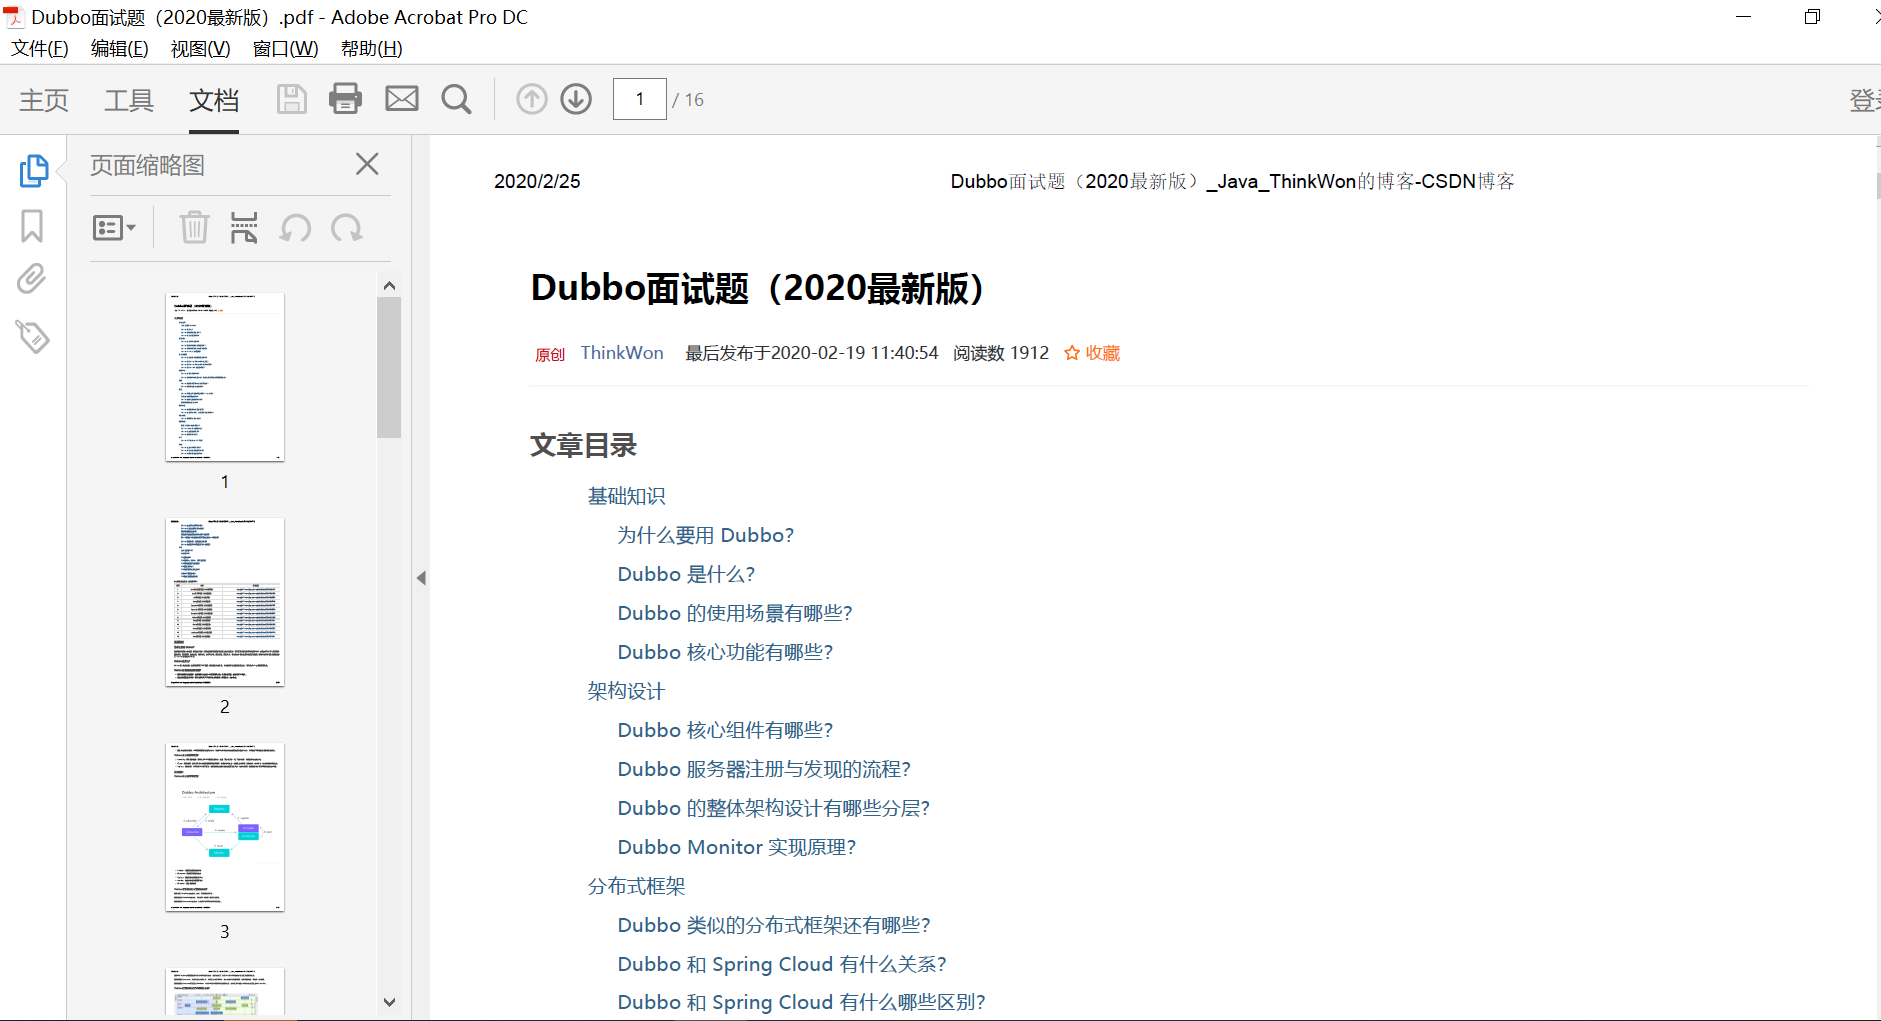
Task: Collapse the navigation pane arrow
Action: [x=421, y=578]
